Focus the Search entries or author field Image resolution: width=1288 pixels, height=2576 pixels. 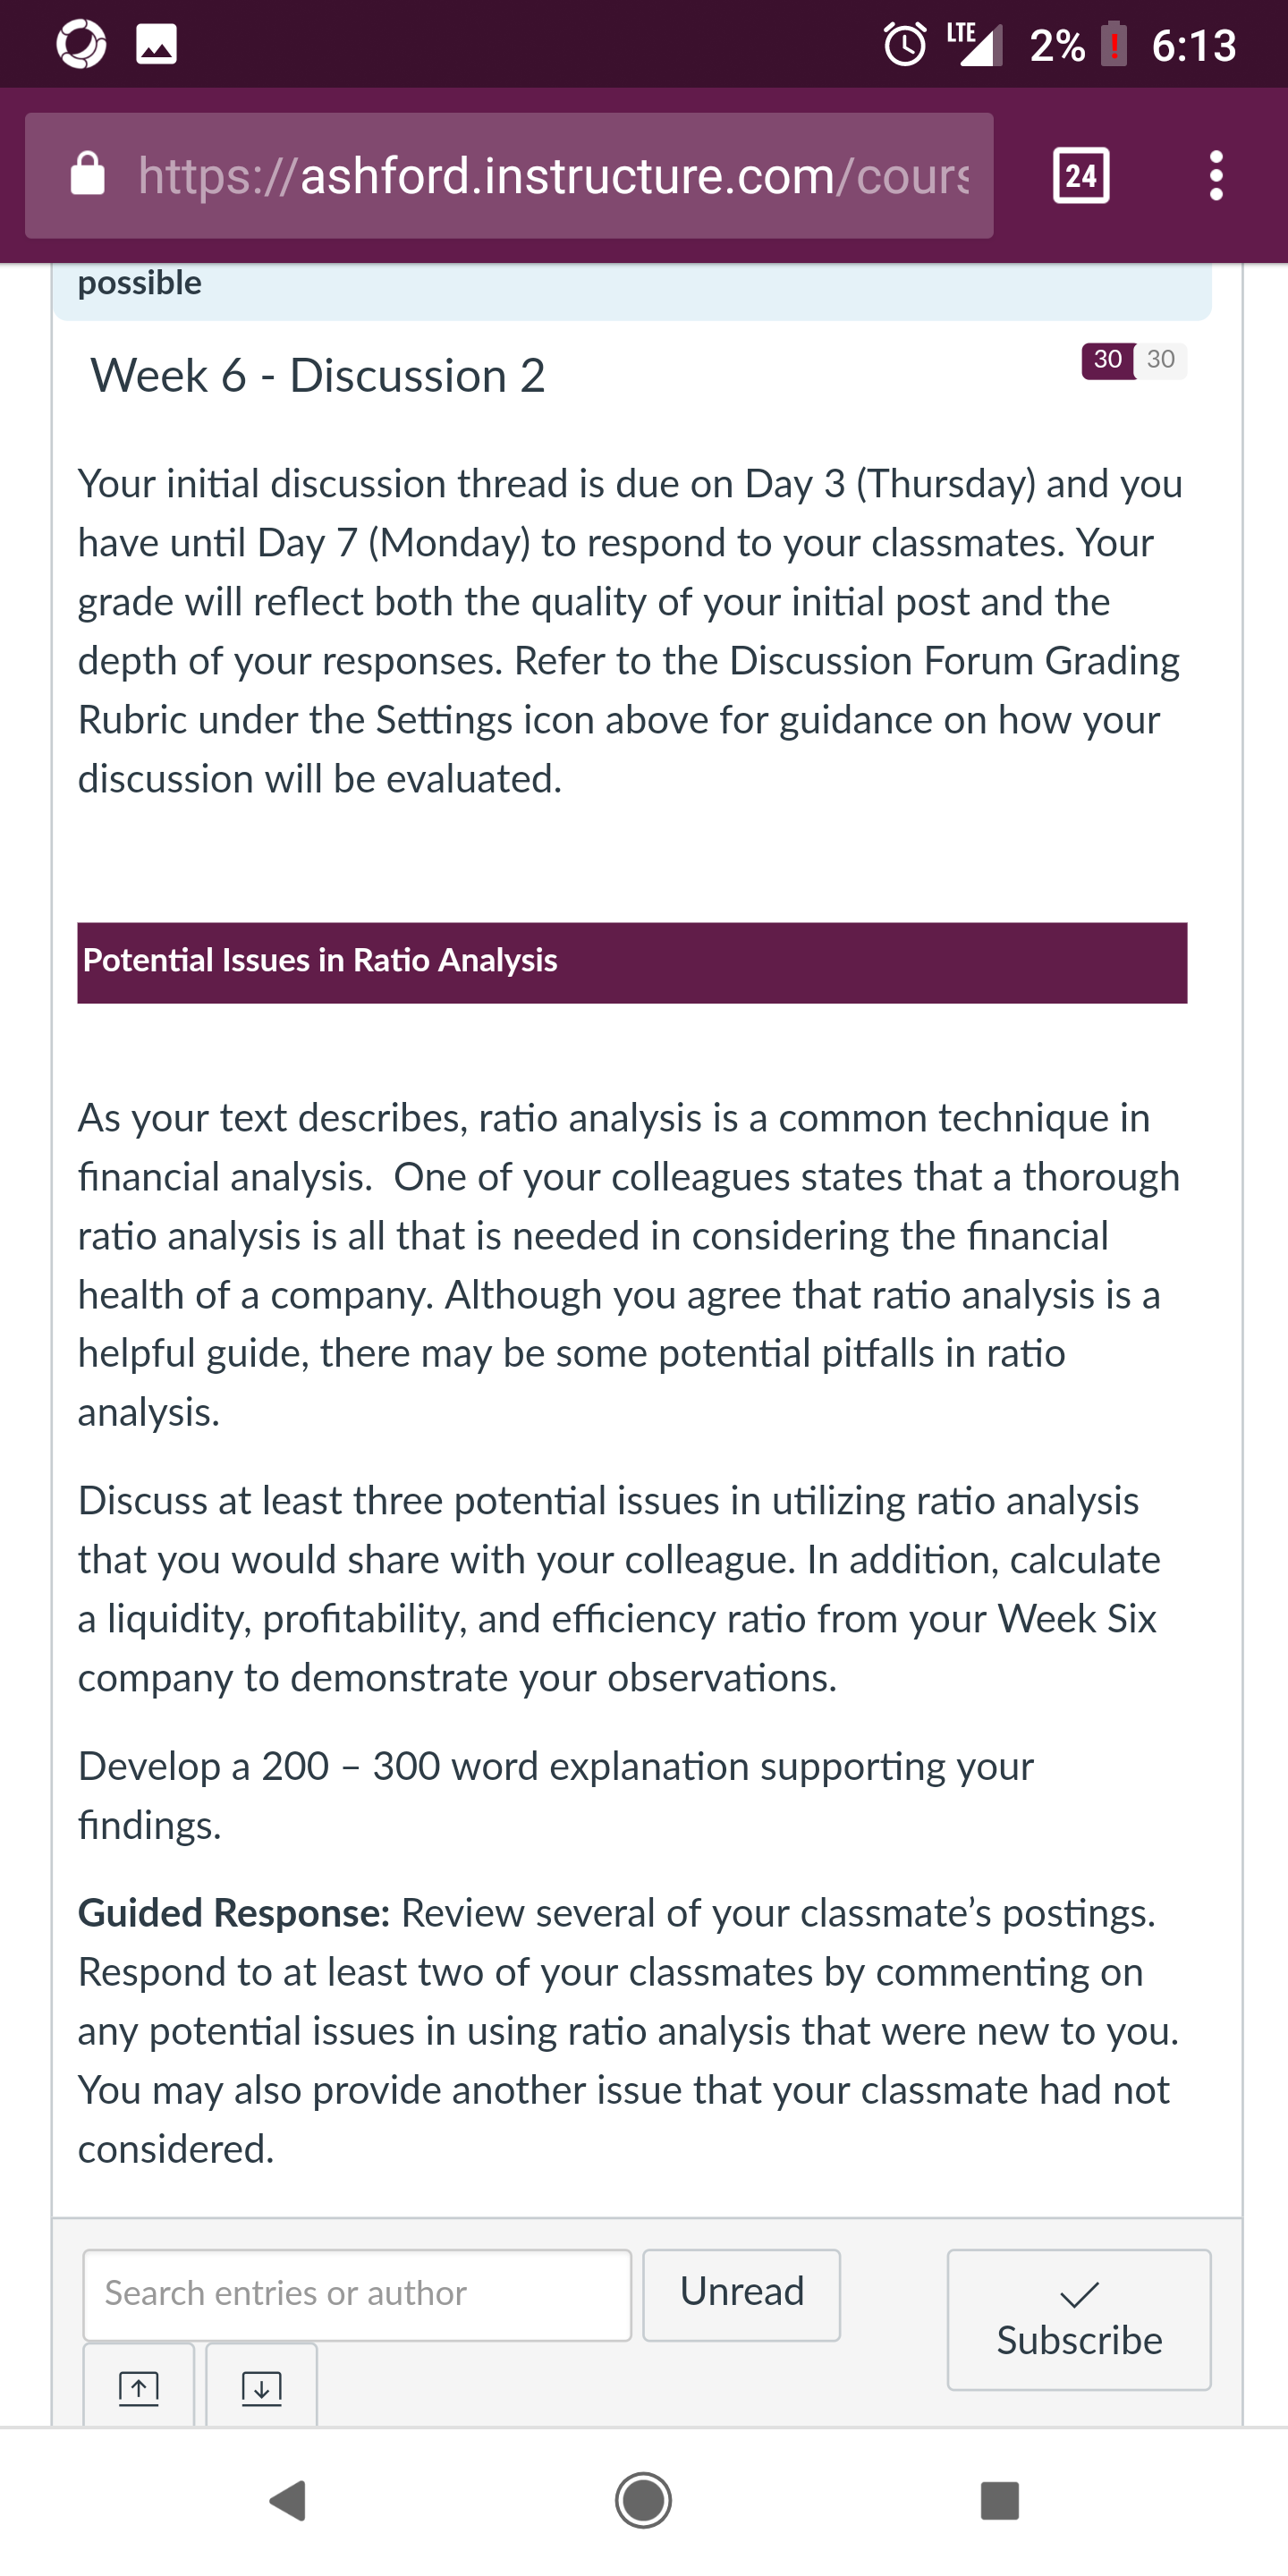point(357,2294)
